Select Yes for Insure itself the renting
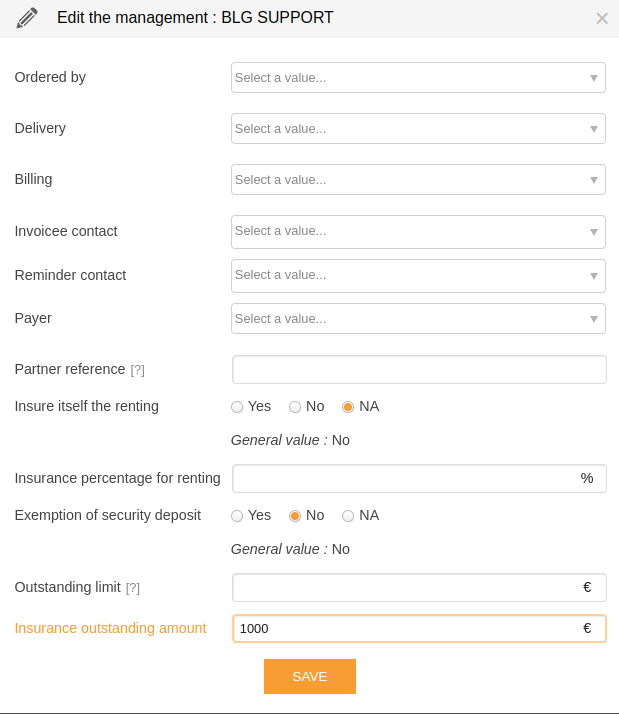Image resolution: width=619 pixels, height=714 pixels. click(237, 407)
